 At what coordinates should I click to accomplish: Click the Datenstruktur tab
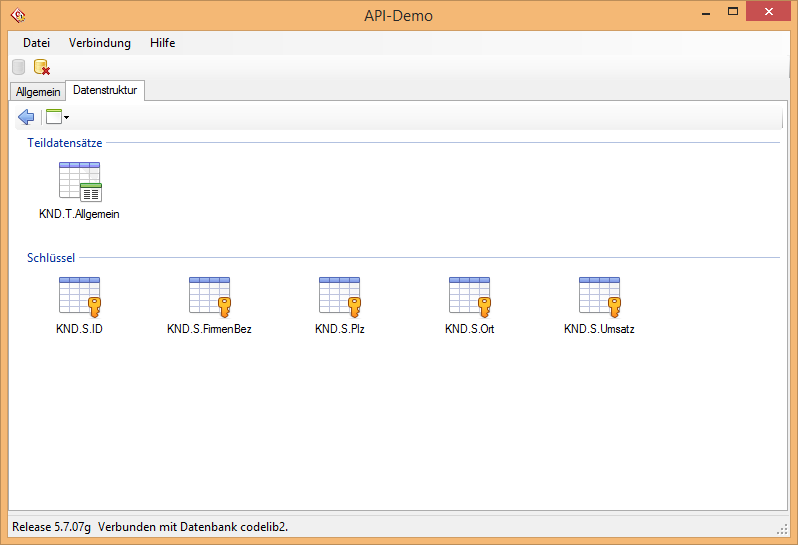tap(105, 90)
